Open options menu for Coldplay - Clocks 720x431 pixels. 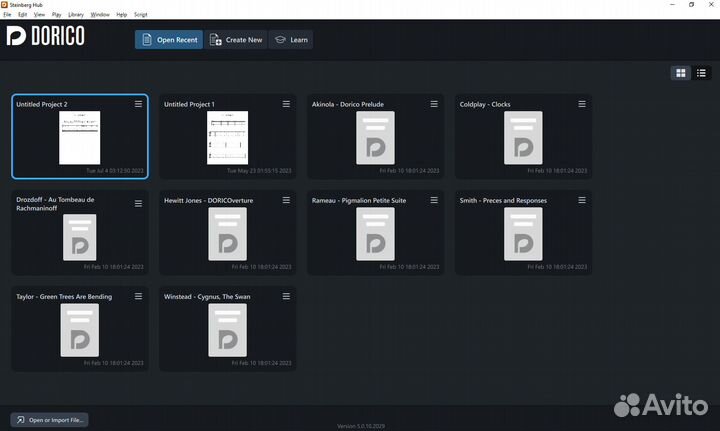pos(581,104)
